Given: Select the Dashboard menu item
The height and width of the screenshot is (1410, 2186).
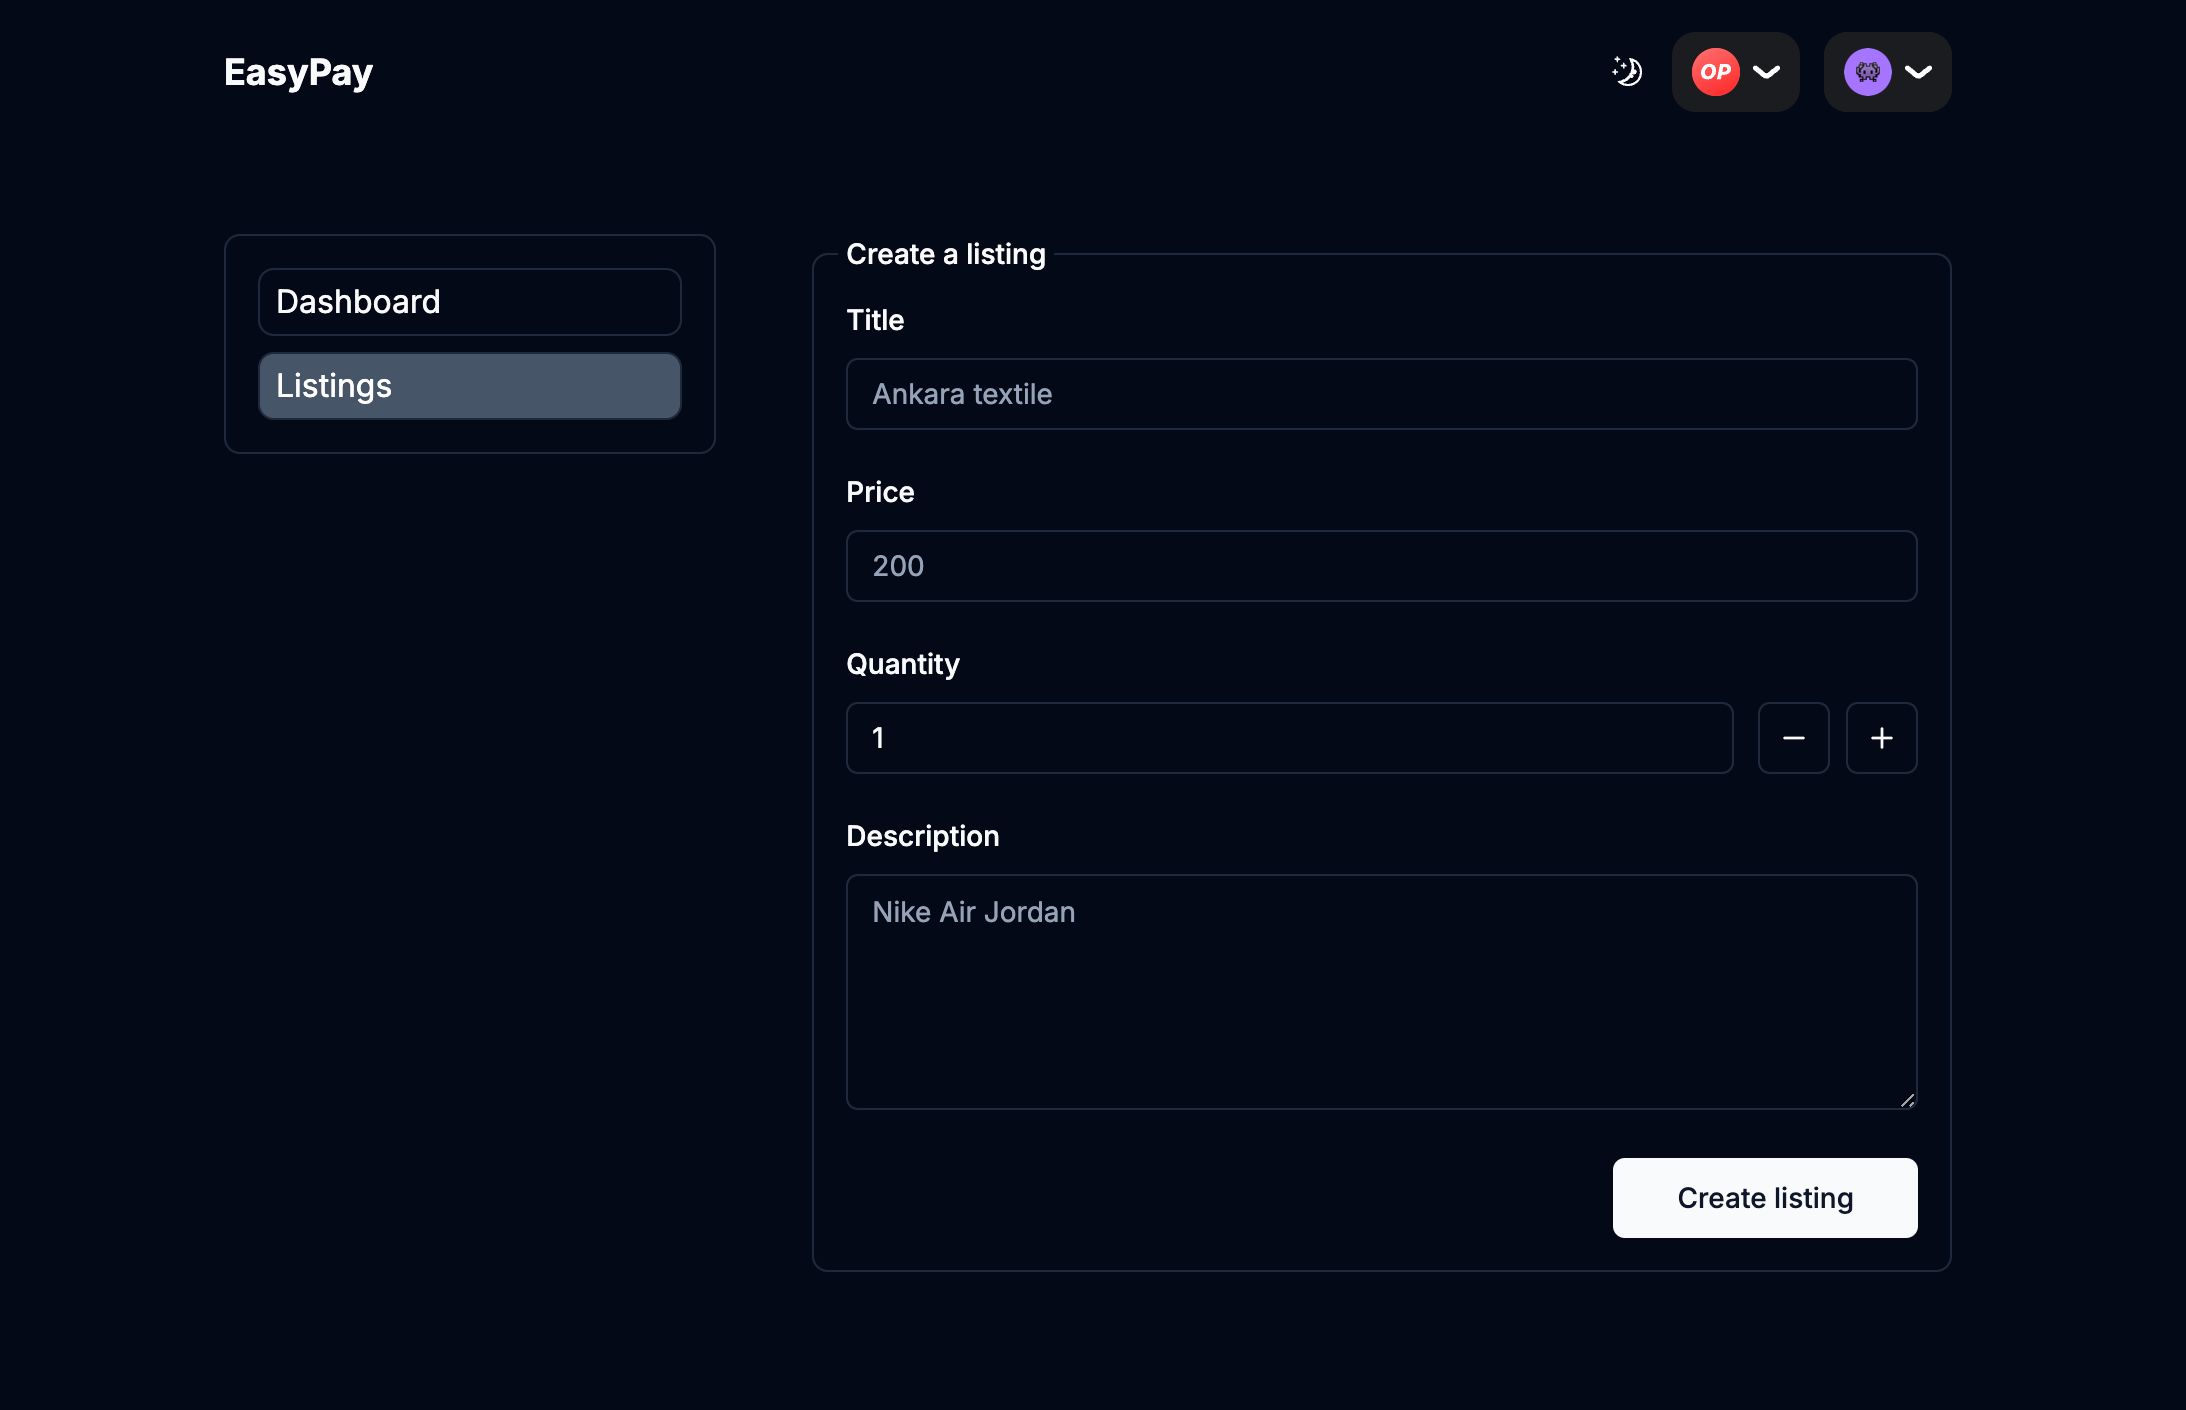Looking at the screenshot, I should tap(468, 301).
